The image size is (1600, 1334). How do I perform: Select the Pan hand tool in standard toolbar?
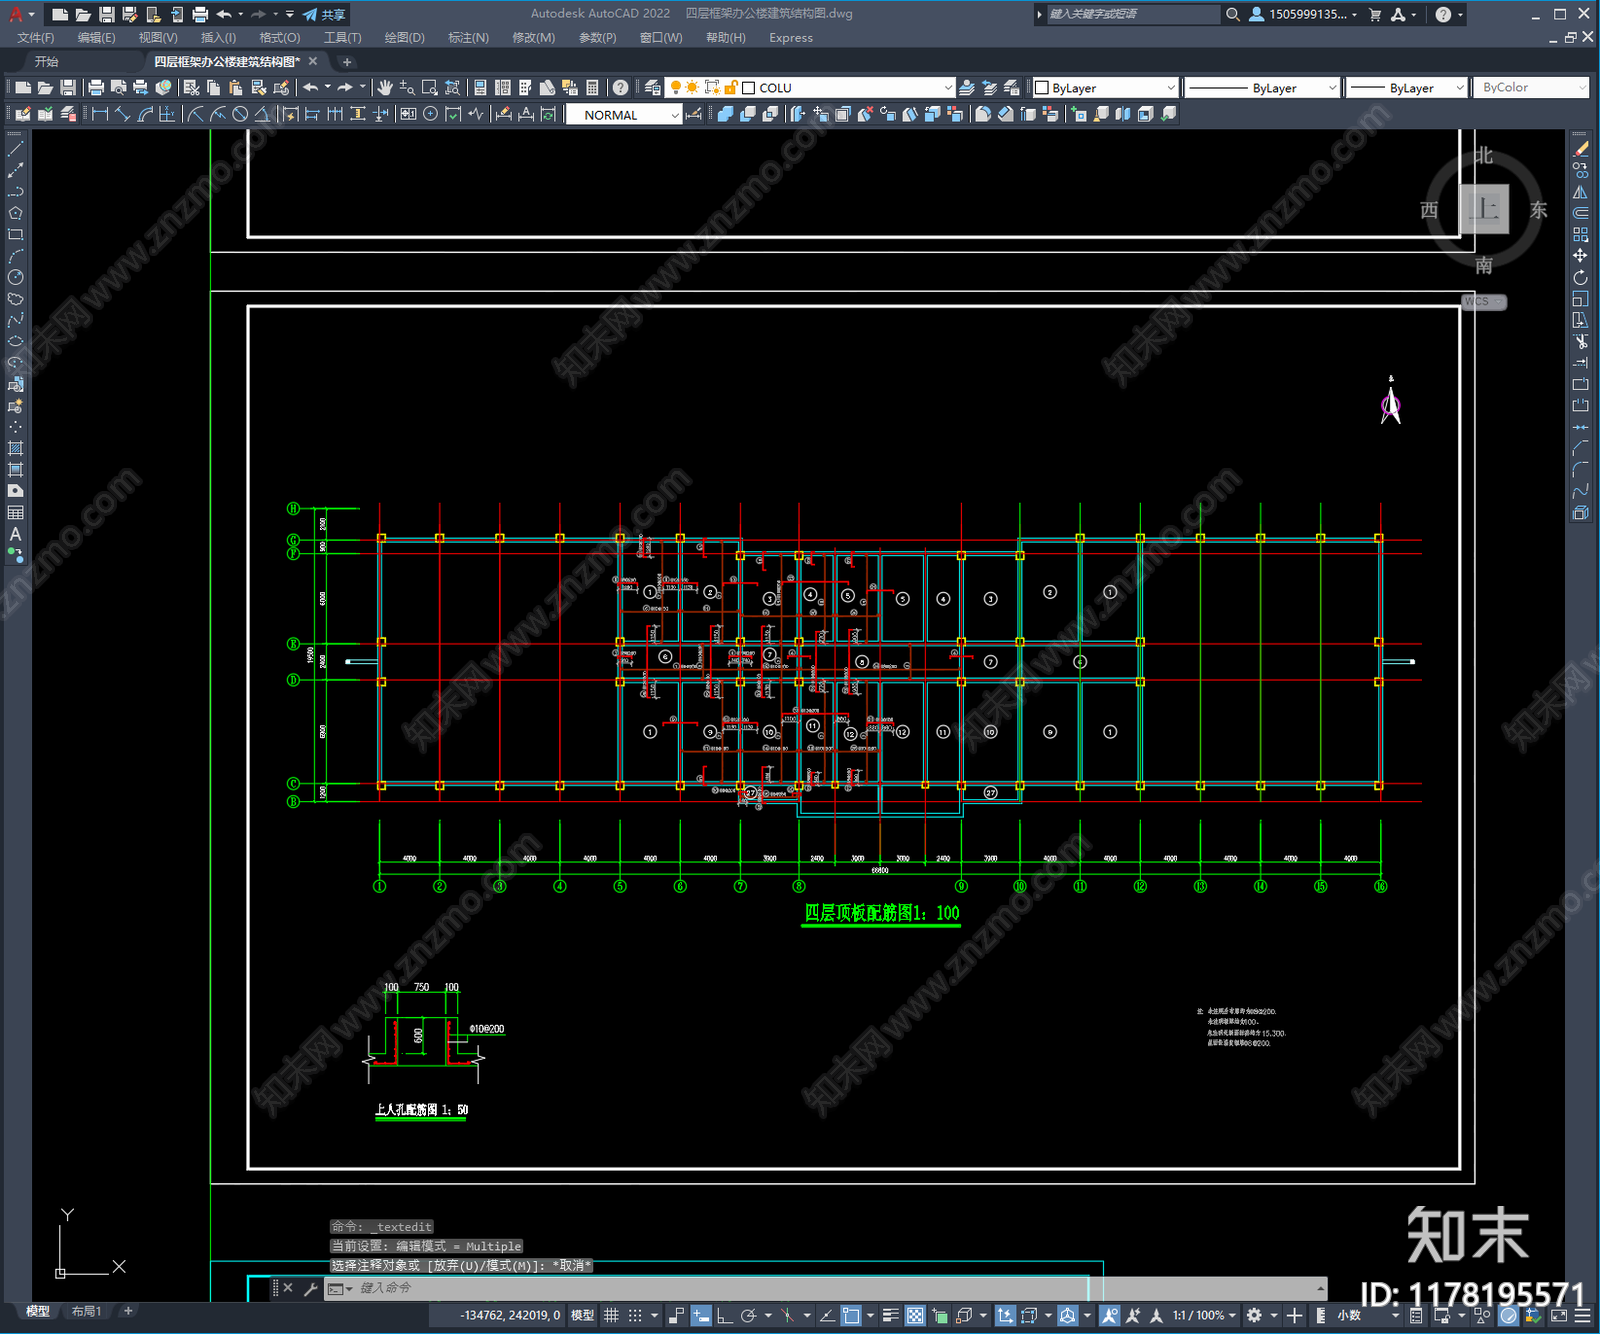click(385, 88)
